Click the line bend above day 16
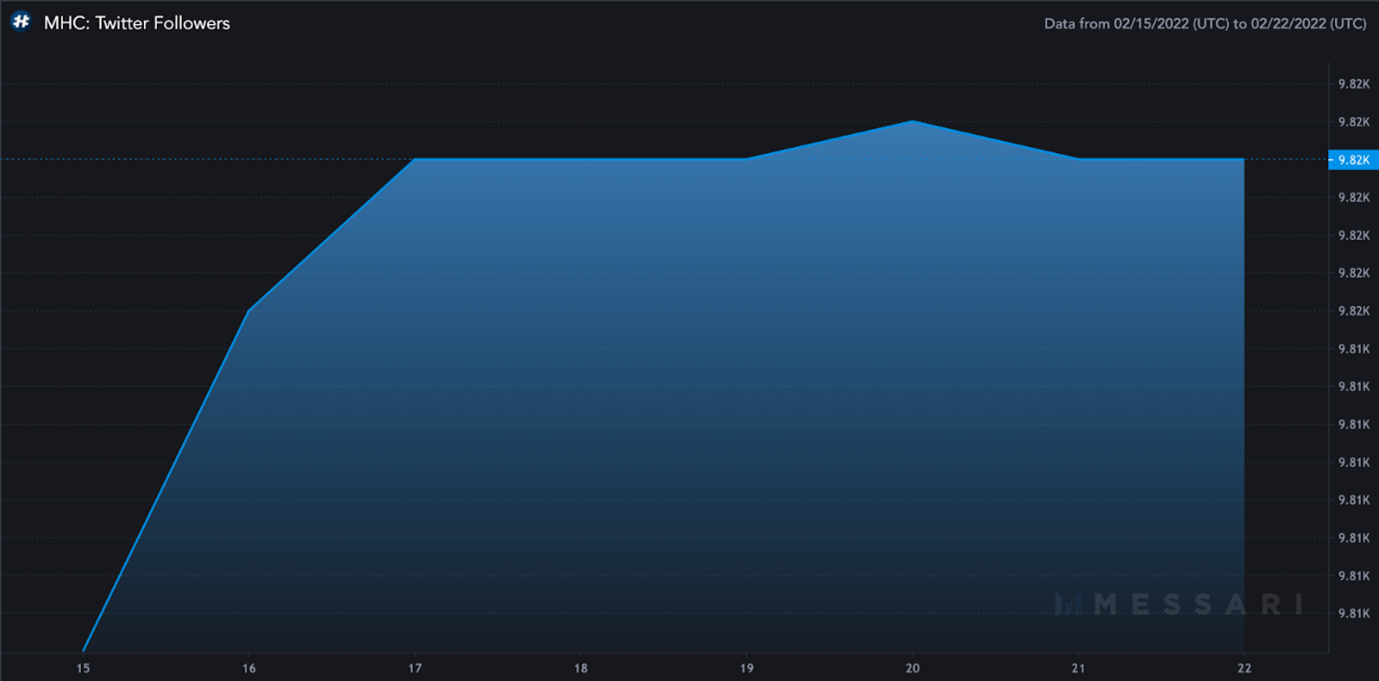Screen dimensions: 1379x681 click(x=249, y=310)
